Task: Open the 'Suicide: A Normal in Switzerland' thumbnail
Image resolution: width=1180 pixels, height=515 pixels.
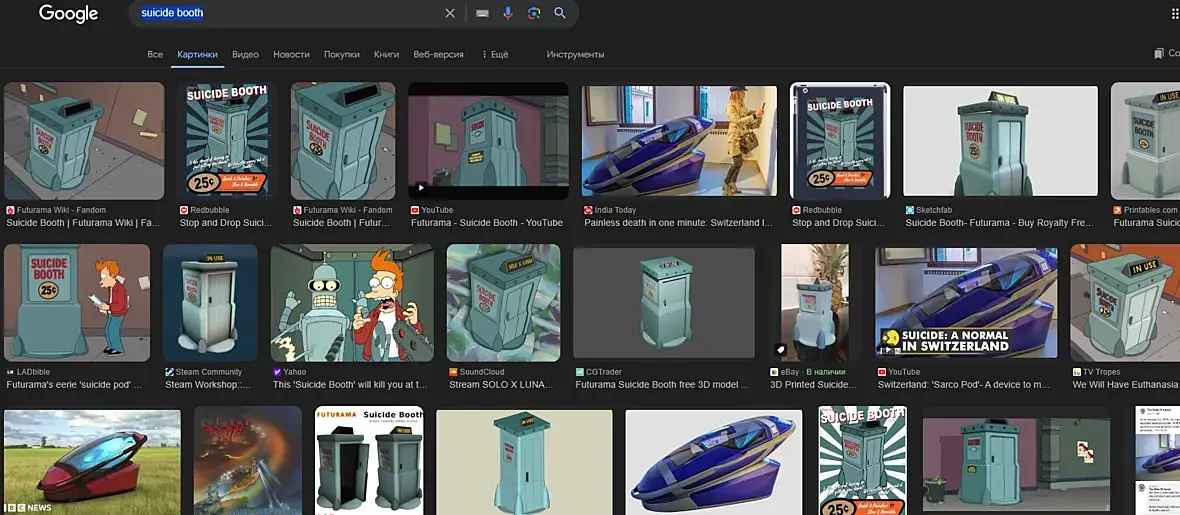Action: tap(966, 303)
